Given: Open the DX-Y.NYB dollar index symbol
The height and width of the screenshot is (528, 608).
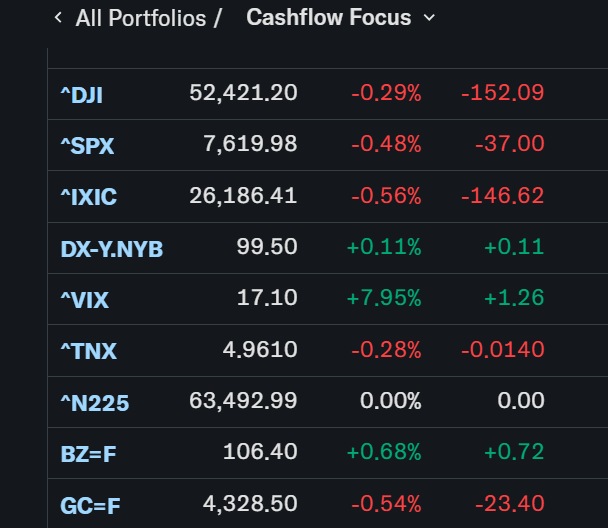Looking at the screenshot, I should pos(112,249).
